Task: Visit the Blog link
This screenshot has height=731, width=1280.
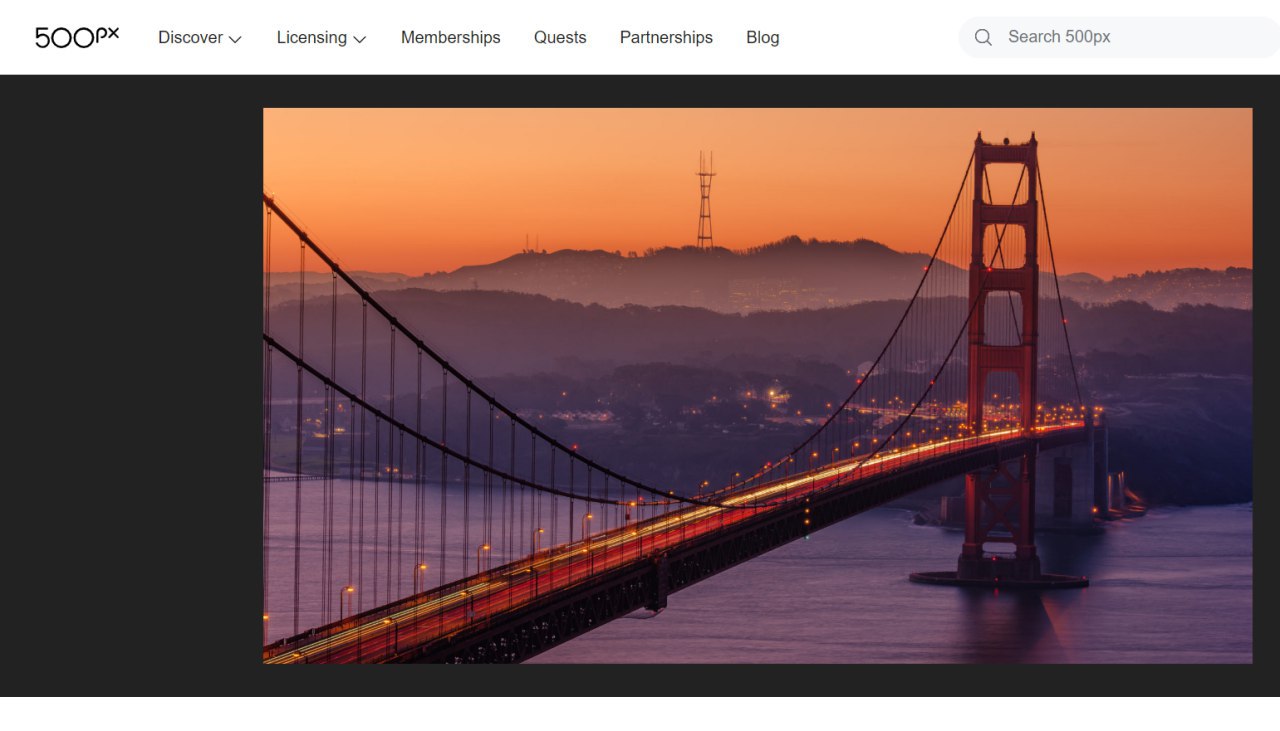Action: point(763,37)
